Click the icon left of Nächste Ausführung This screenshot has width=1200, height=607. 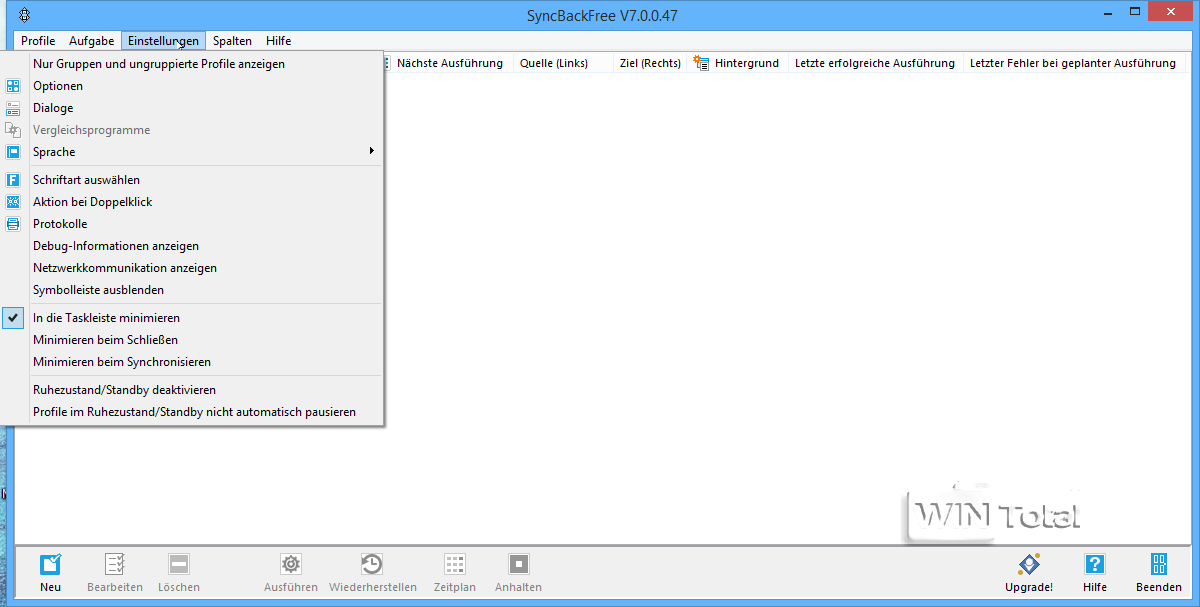click(387, 63)
